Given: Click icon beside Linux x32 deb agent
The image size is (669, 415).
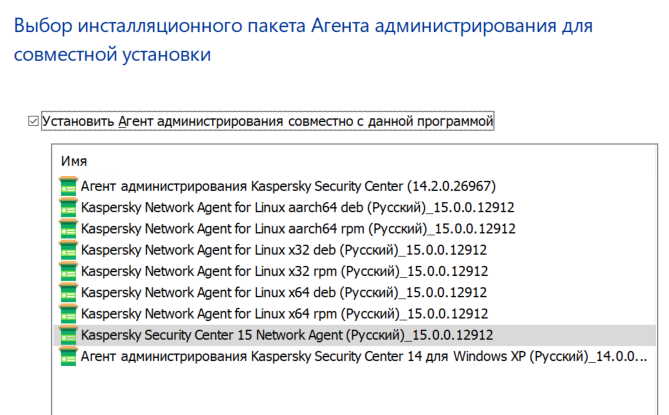Looking at the screenshot, I should (x=68, y=250).
